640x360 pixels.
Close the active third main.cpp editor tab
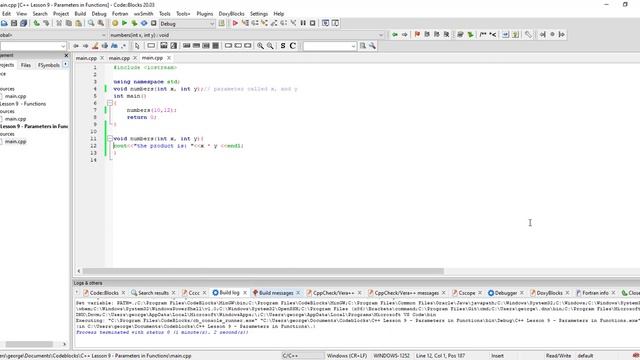click(169, 58)
